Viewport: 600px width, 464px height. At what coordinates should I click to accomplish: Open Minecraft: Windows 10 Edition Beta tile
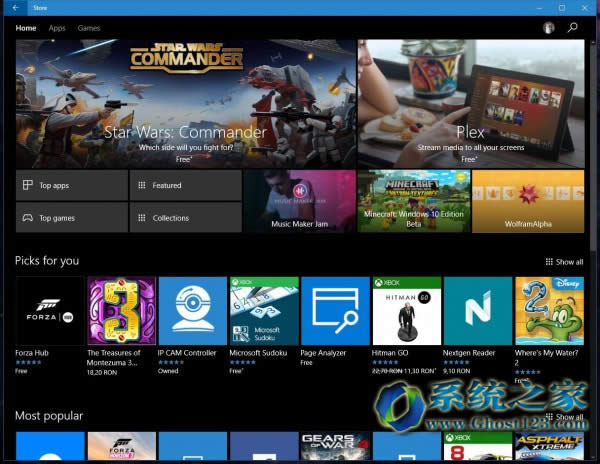point(413,201)
